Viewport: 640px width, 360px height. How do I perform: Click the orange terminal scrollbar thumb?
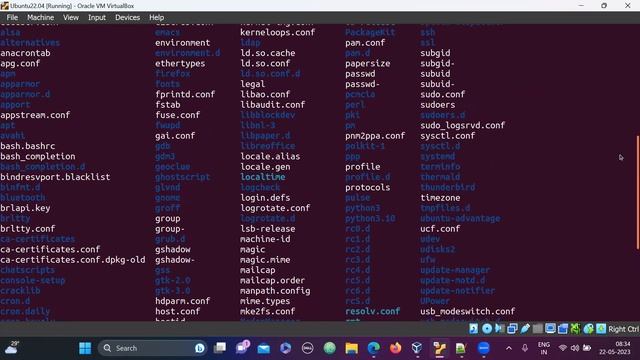(638, 192)
